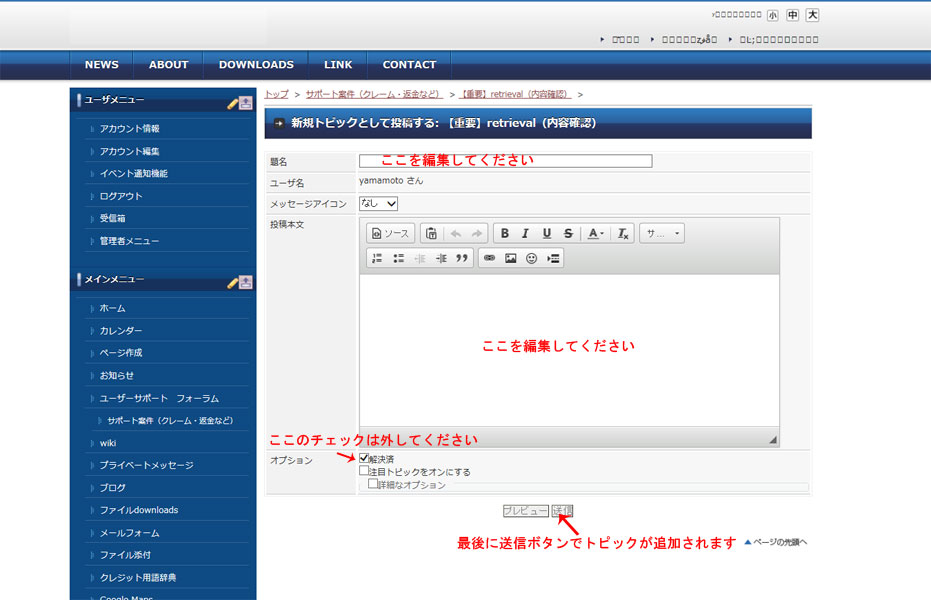Open the NEWS menu item
The image size is (931, 600).
click(x=102, y=65)
